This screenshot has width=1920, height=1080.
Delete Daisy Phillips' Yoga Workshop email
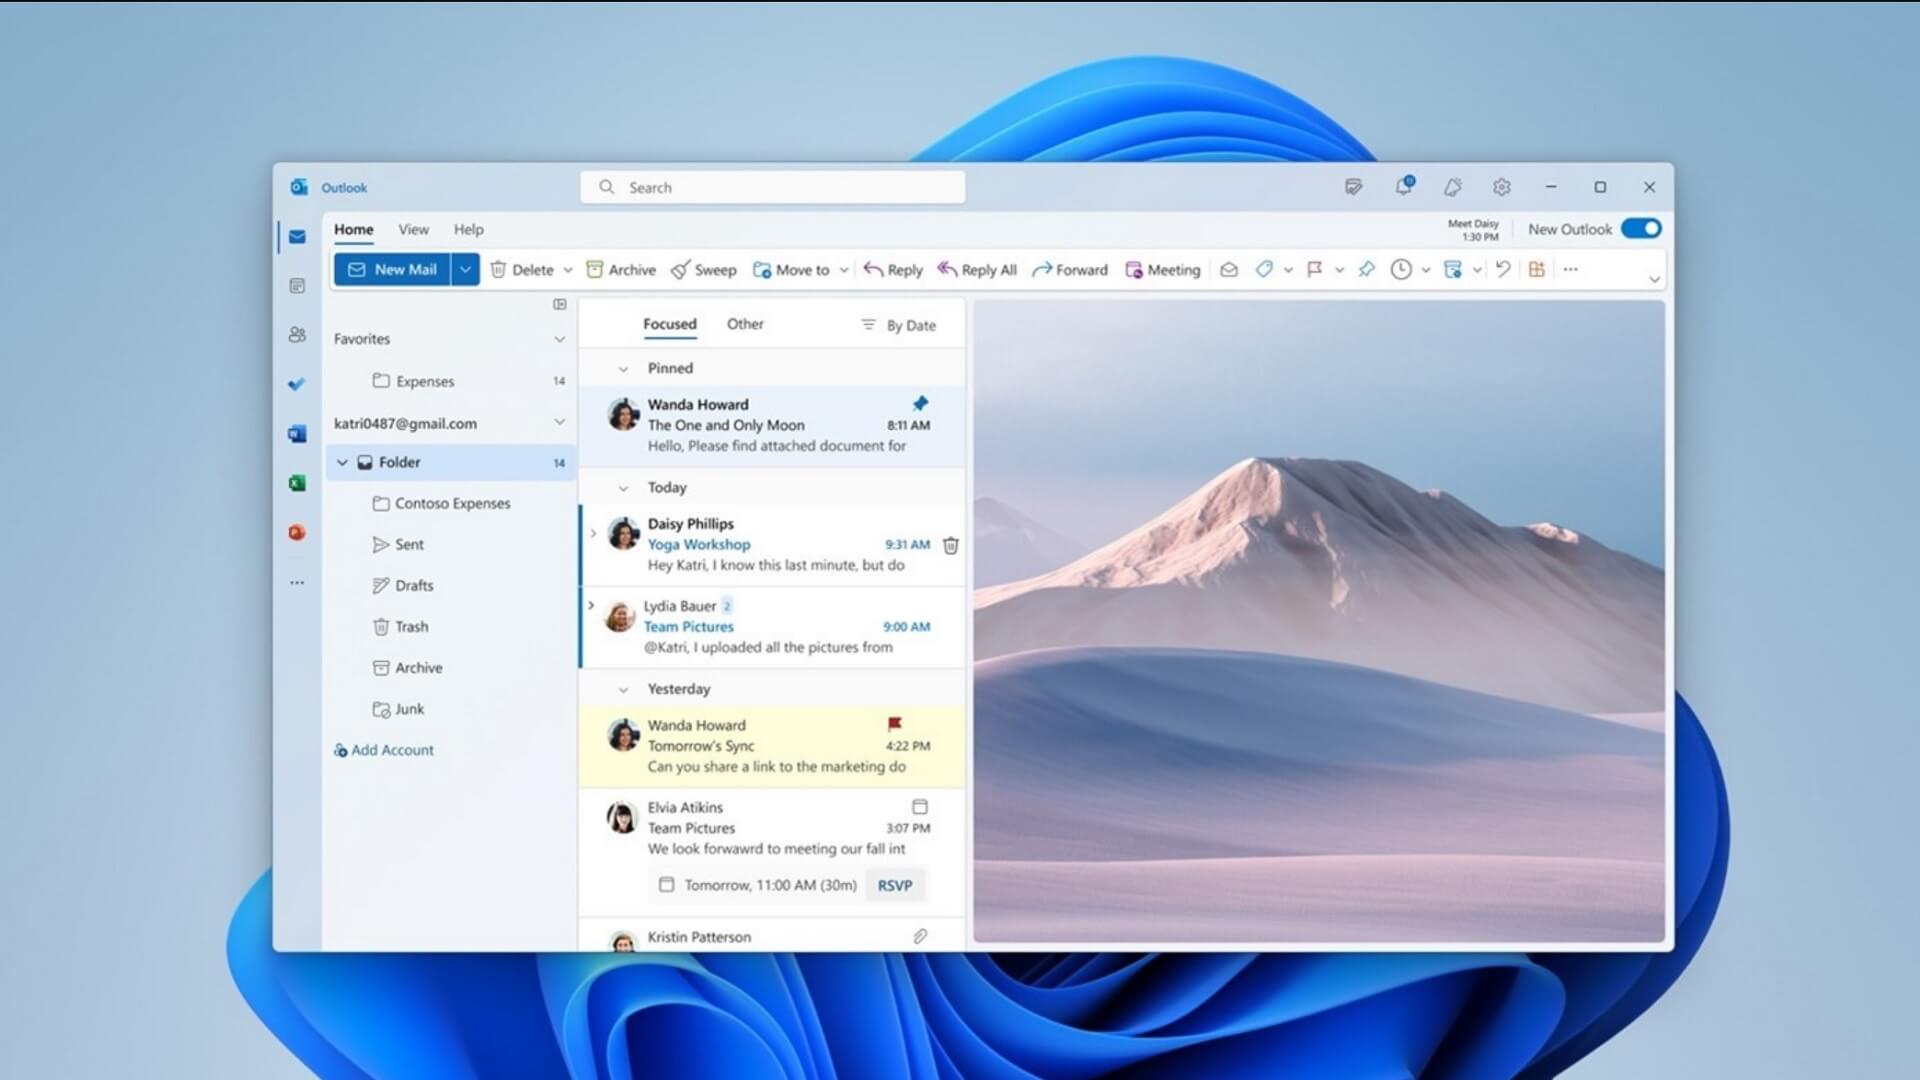[x=950, y=545]
